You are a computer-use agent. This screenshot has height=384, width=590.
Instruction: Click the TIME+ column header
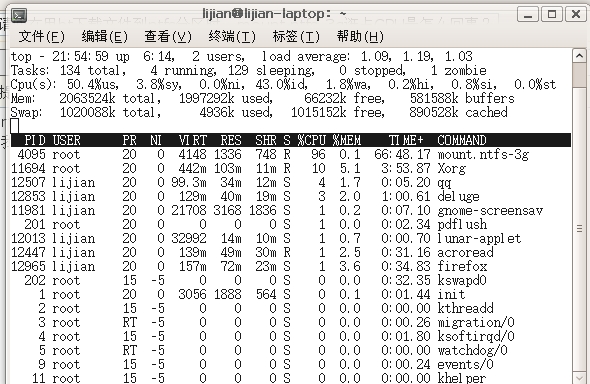coord(406,140)
